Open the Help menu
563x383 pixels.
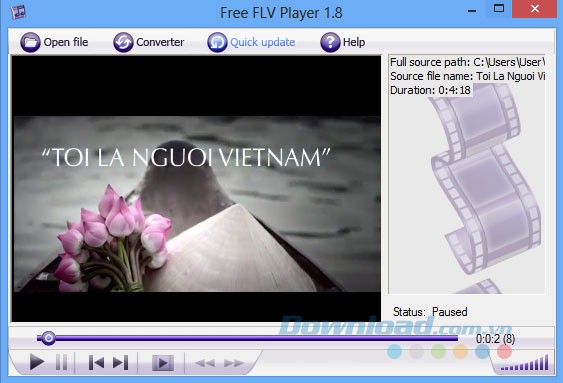pos(343,42)
